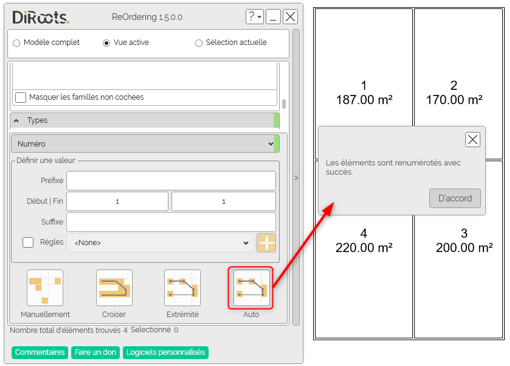Click the main panel vertical scrollbar

[x=296, y=177]
